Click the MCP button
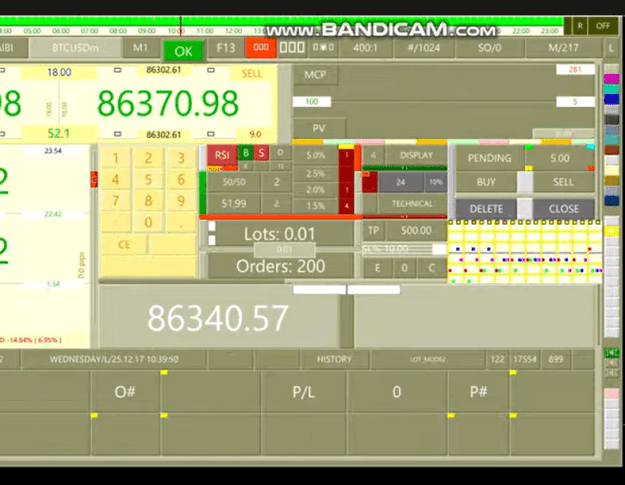Screen dimensions: 625x485 coord(315,75)
